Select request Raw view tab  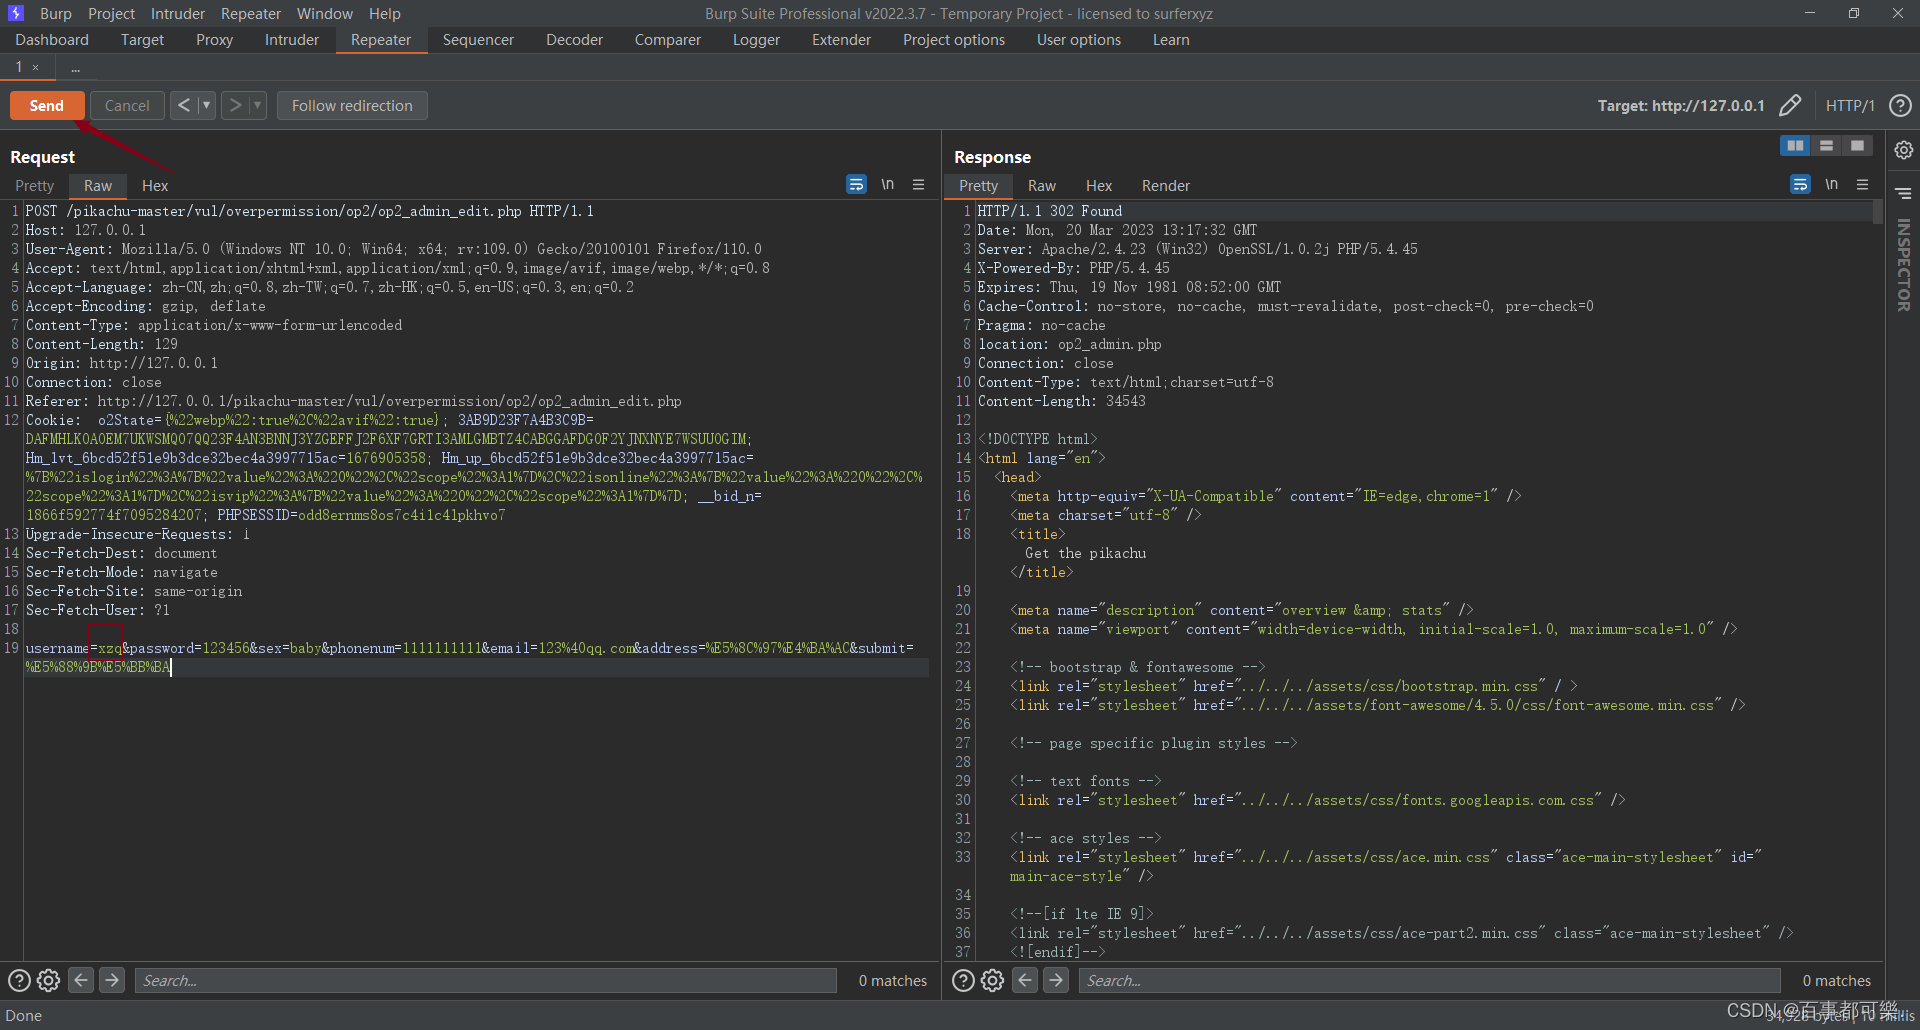[98, 186]
